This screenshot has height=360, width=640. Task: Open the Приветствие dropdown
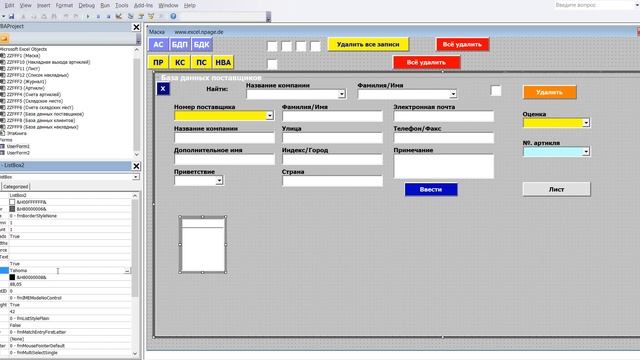[219, 180]
